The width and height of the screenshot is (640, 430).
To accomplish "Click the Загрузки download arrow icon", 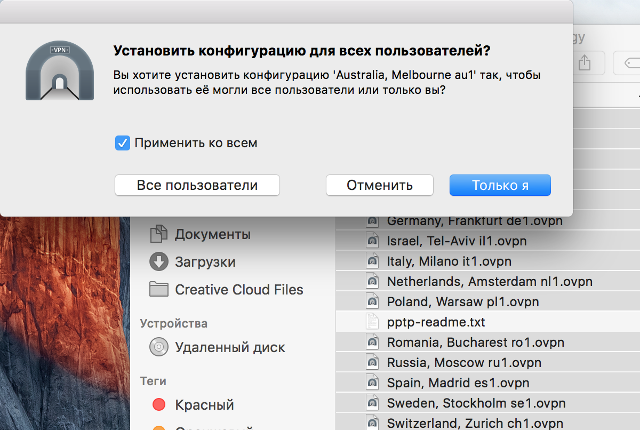I will 158,262.
